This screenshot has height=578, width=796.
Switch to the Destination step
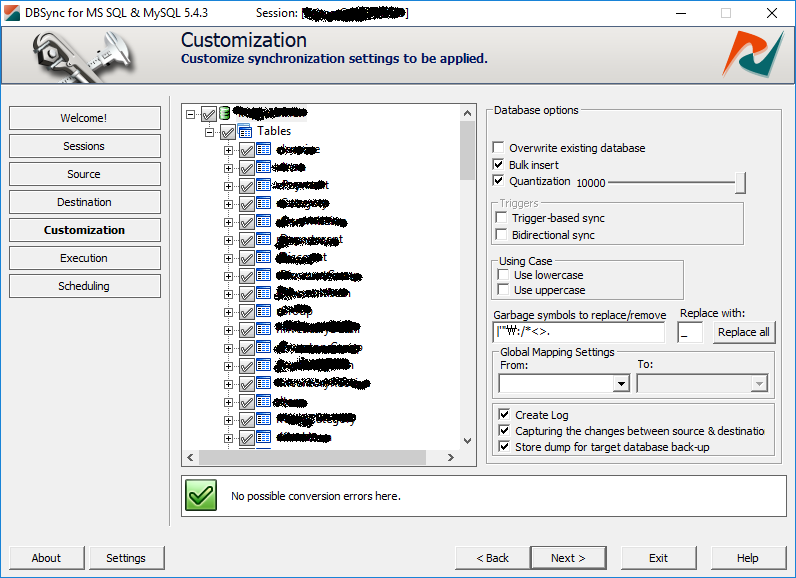point(84,202)
